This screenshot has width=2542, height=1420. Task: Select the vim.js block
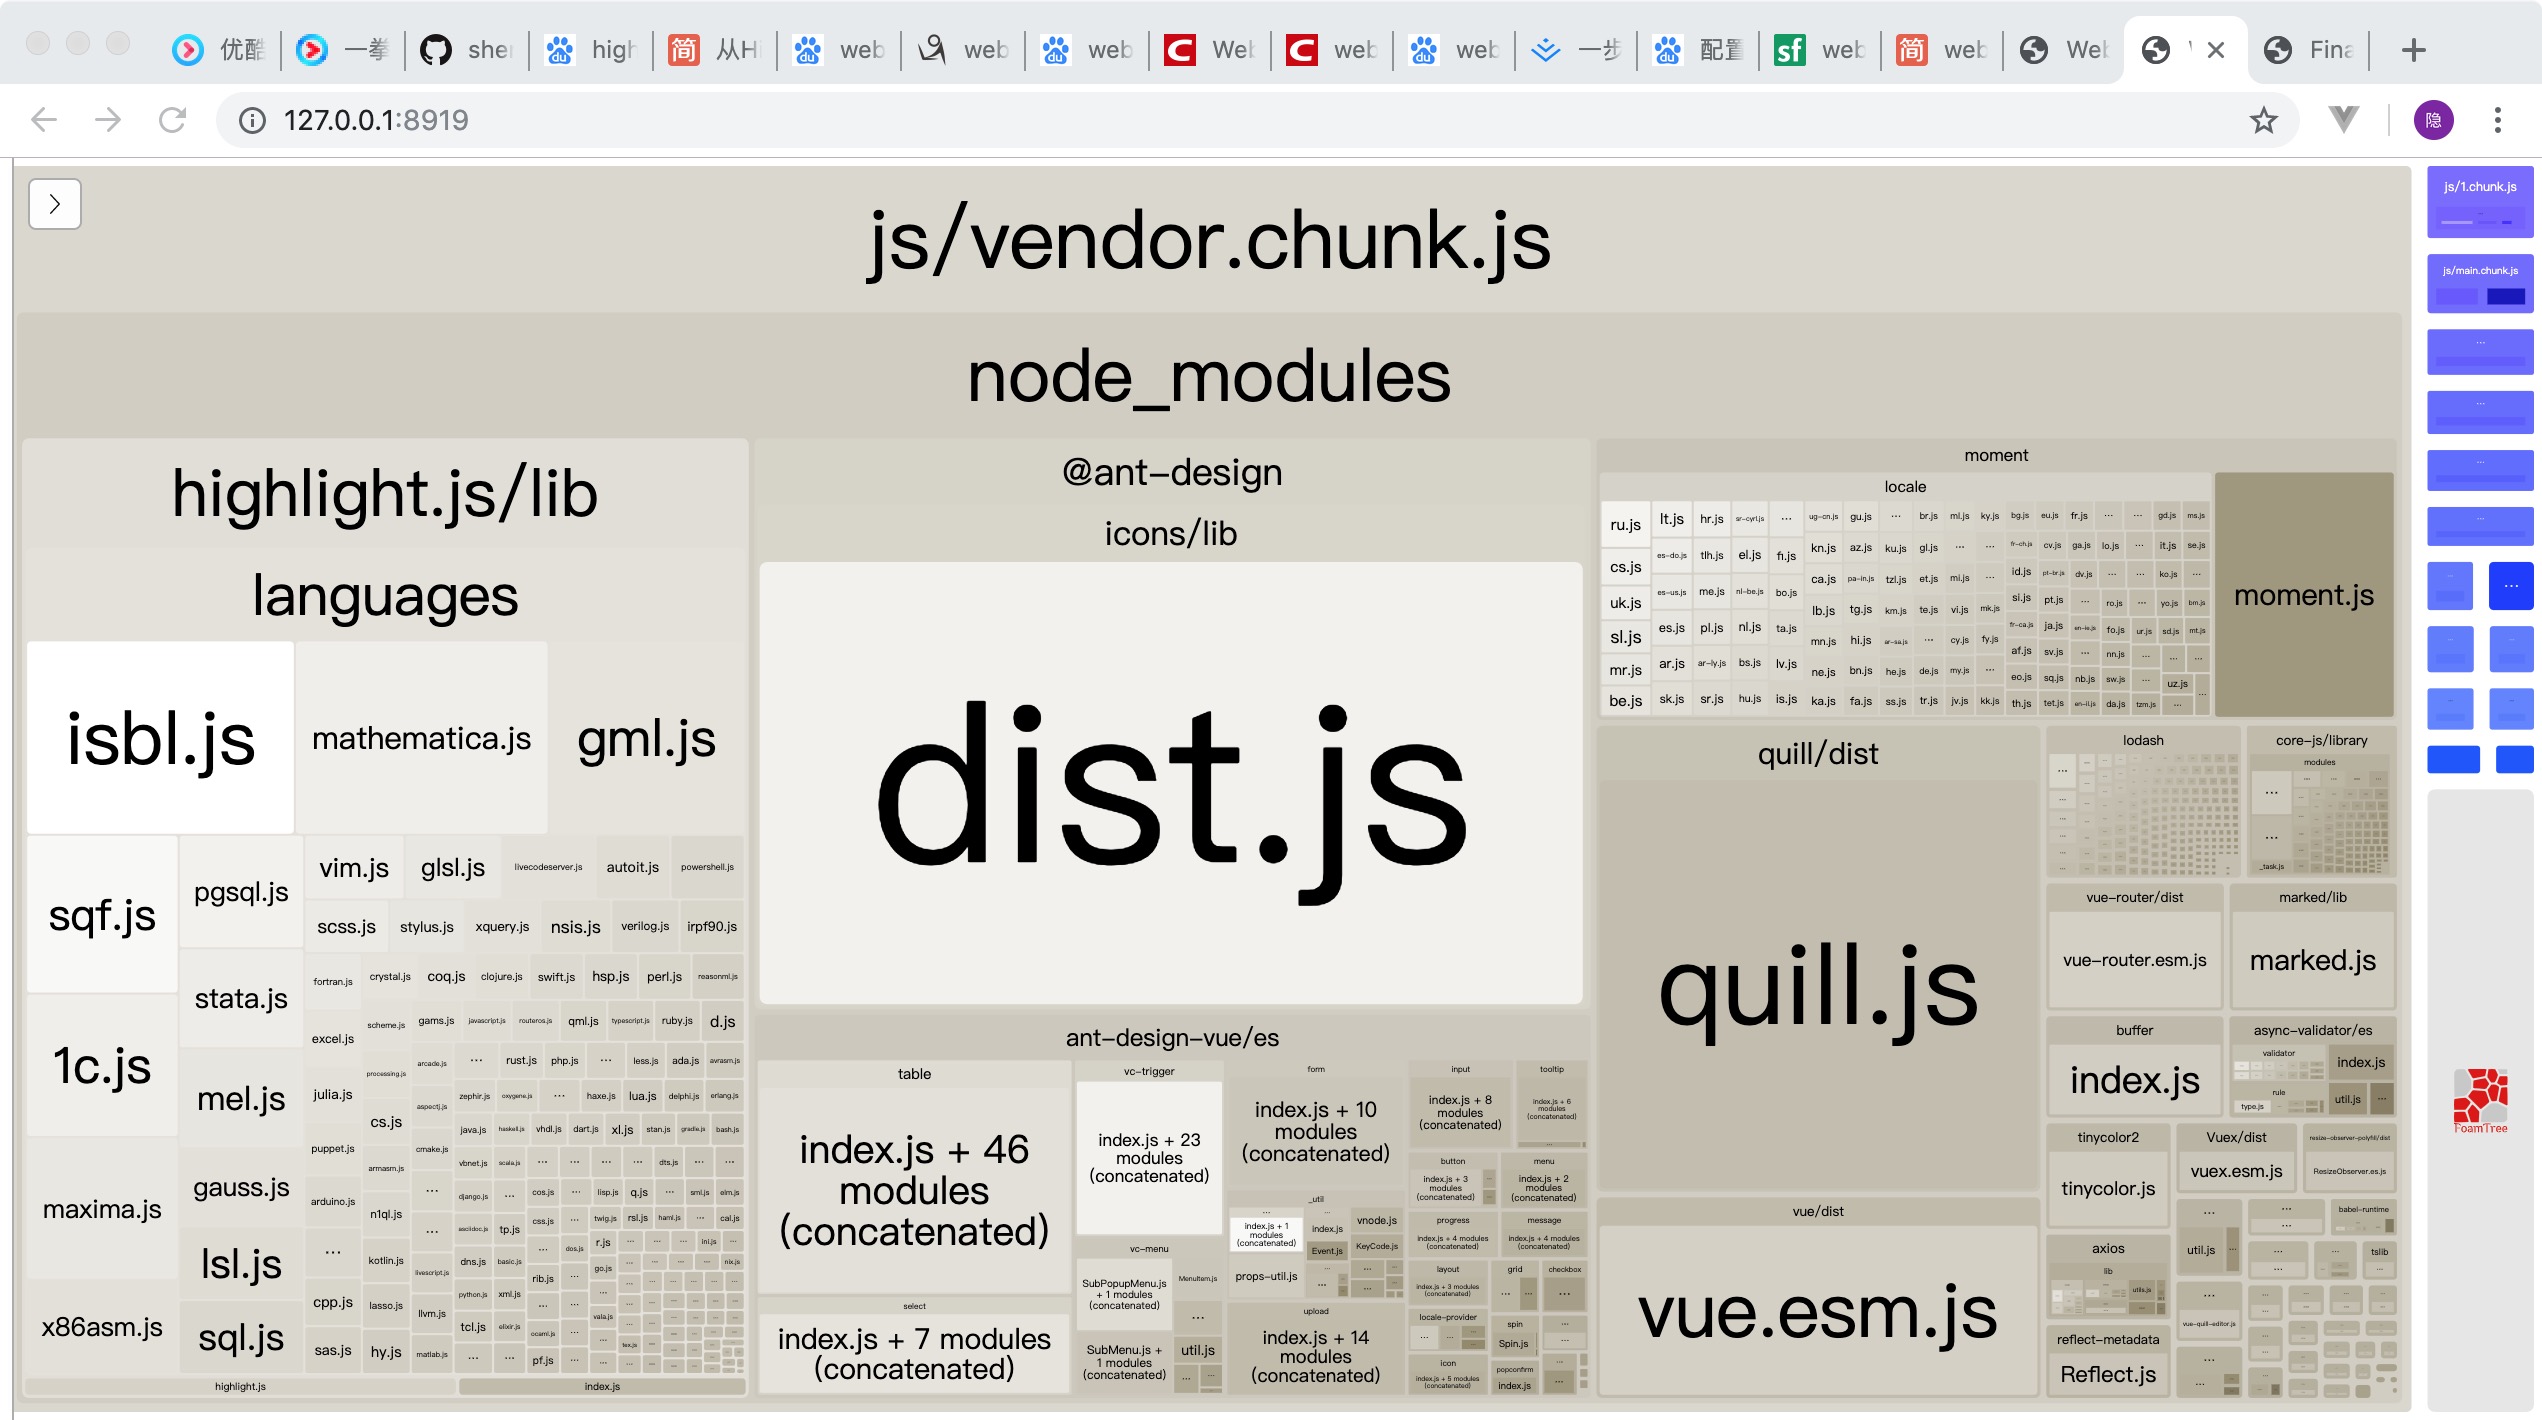pos(354,868)
